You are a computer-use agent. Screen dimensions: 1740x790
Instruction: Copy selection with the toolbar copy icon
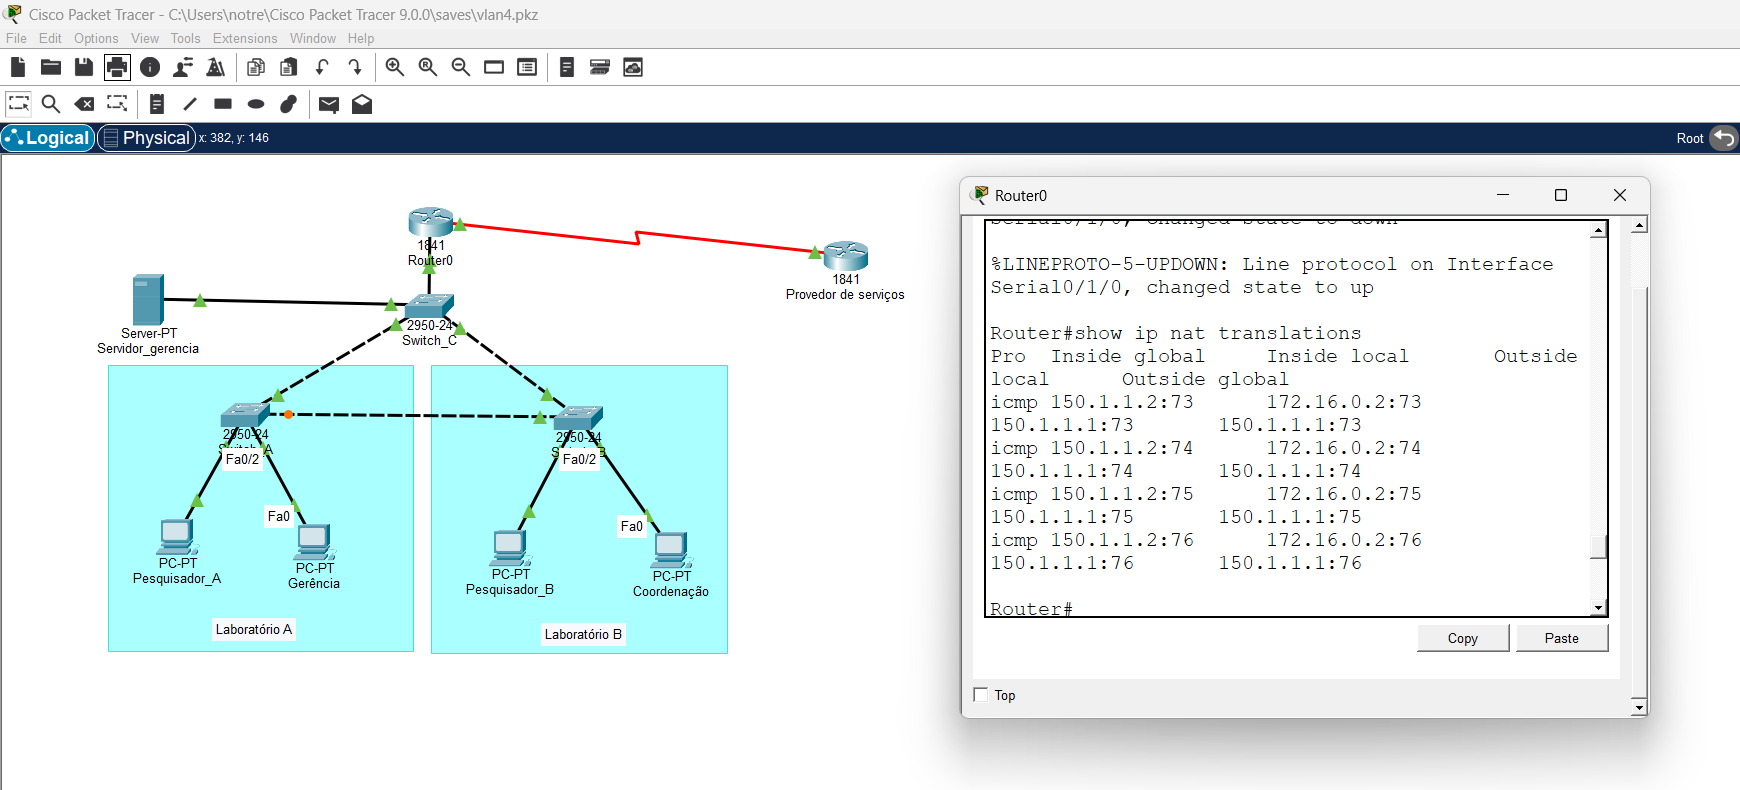click(256, 67)
